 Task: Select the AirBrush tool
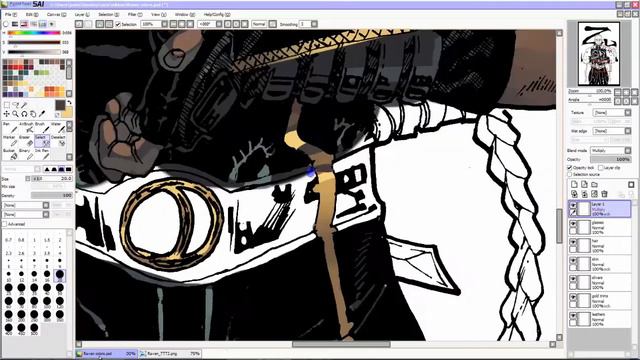click(x=25, y=127)
